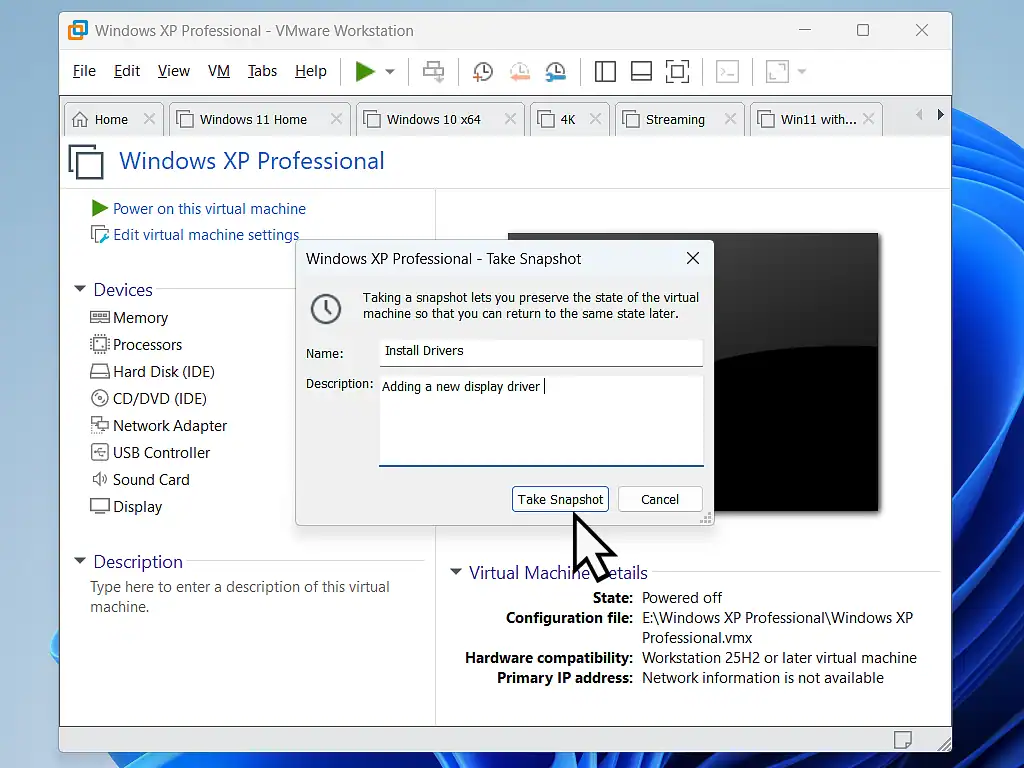Open the Edit menu
1024x768 pixels.
click(127, 71)
